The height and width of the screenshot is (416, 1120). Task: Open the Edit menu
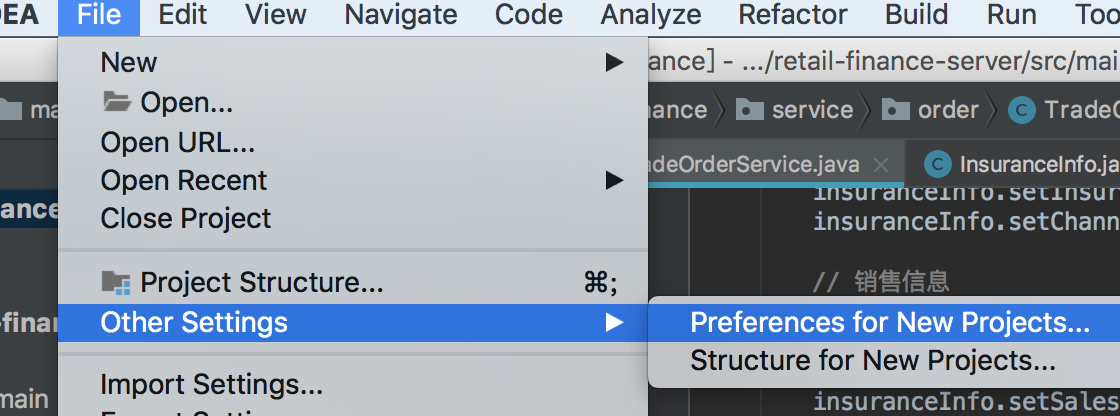(x=183, y=14)
